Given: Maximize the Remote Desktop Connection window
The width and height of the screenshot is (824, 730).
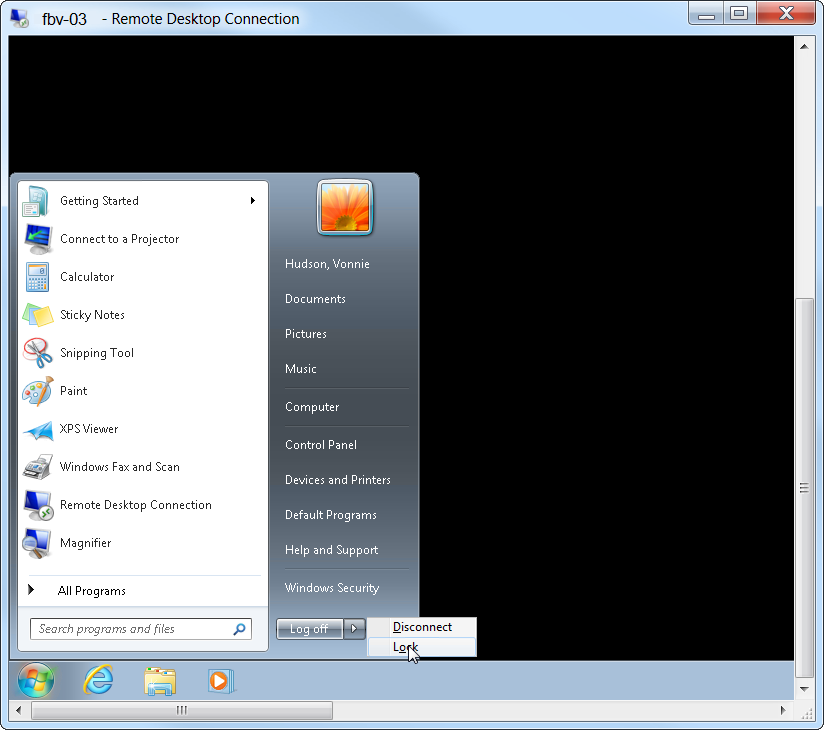Looking at the screenshot, I should [x=739, y=14].
